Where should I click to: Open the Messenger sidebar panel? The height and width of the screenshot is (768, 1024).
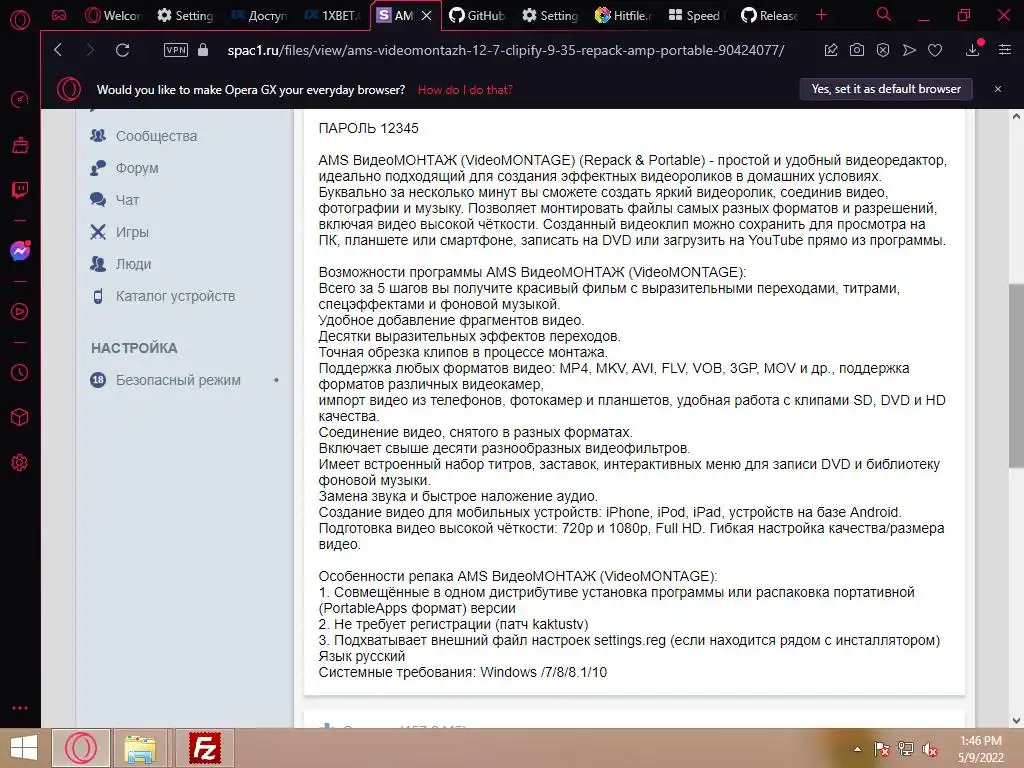[x=20, y=251]
